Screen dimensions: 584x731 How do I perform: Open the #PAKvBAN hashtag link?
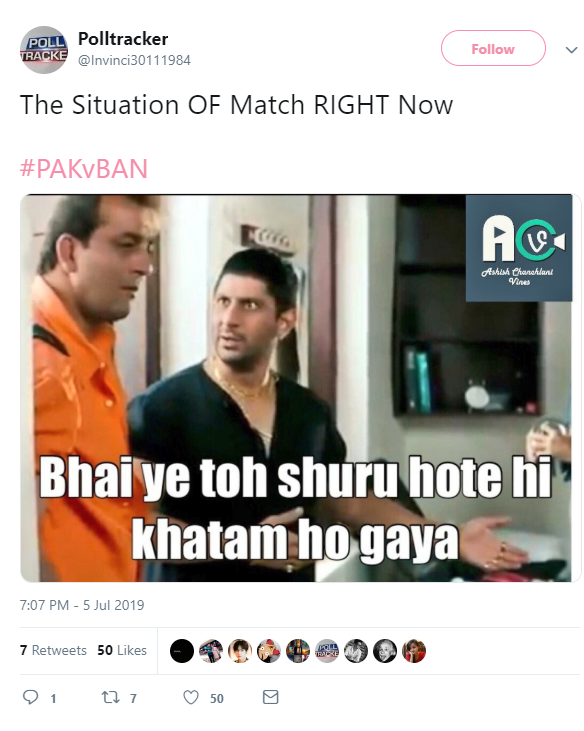(x=84, y=169)
